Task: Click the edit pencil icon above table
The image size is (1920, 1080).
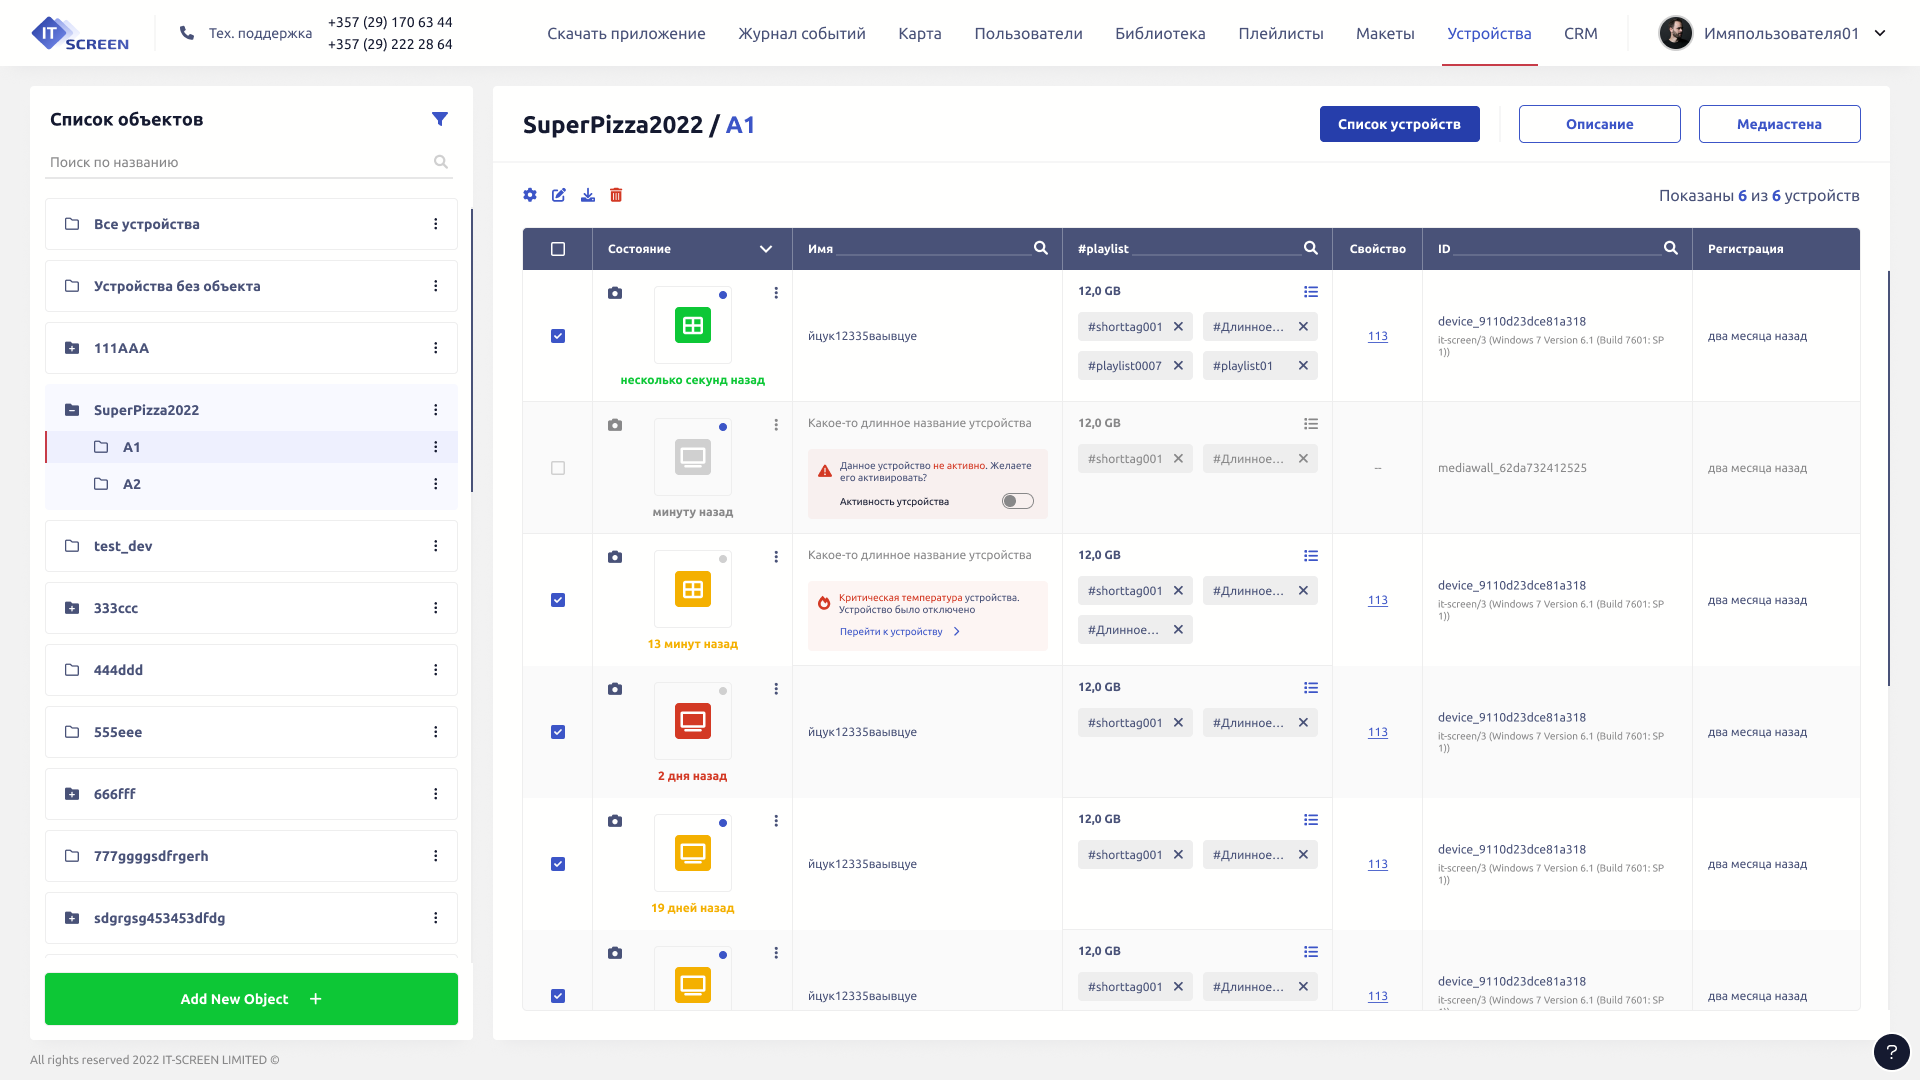Action: (x=559, y=195)
